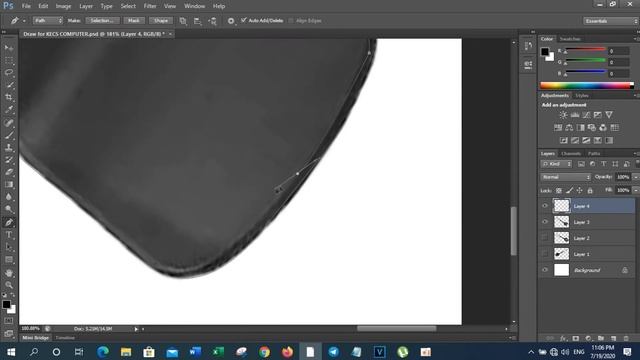Open the Filter menu
The height and width of the screenshot is (360, 640).
150,6
